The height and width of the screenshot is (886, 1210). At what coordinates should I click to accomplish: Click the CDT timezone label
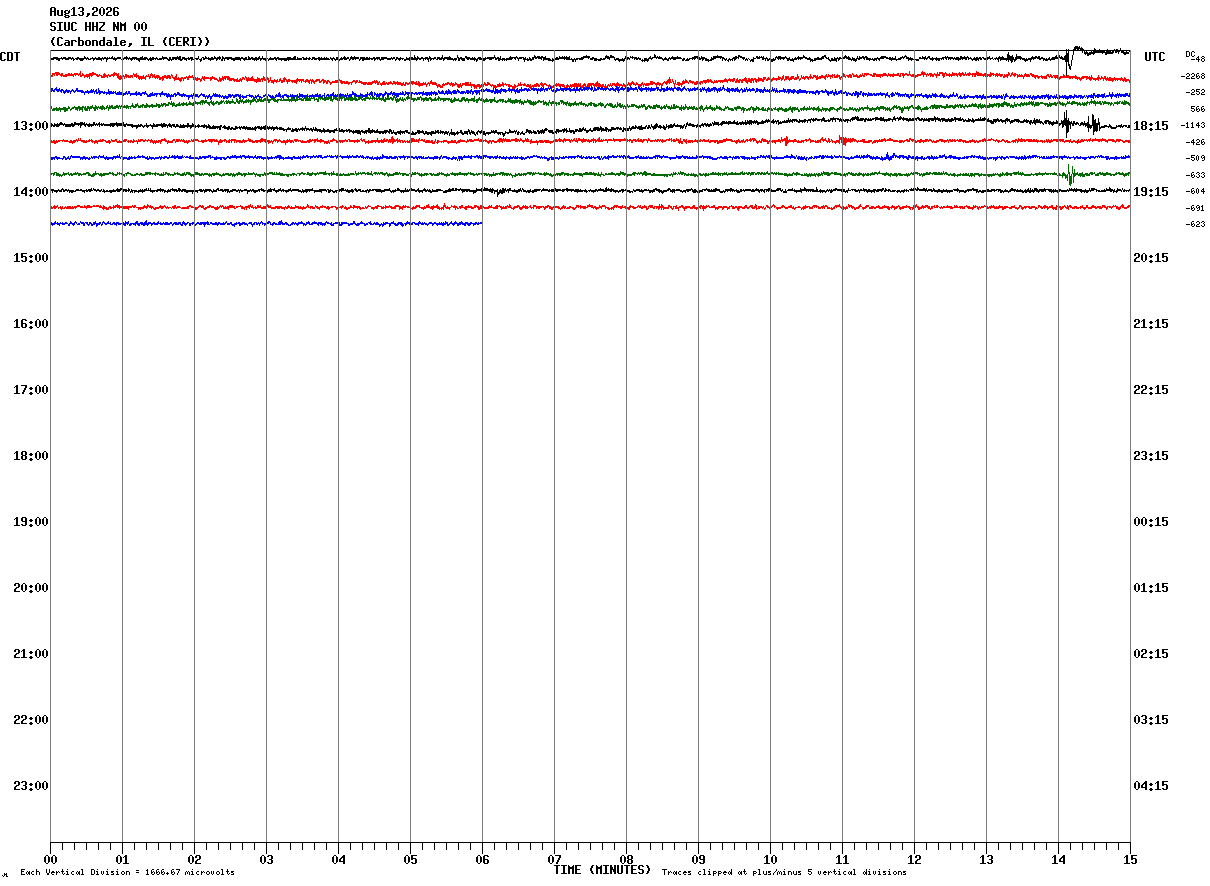tap(10, 57)
